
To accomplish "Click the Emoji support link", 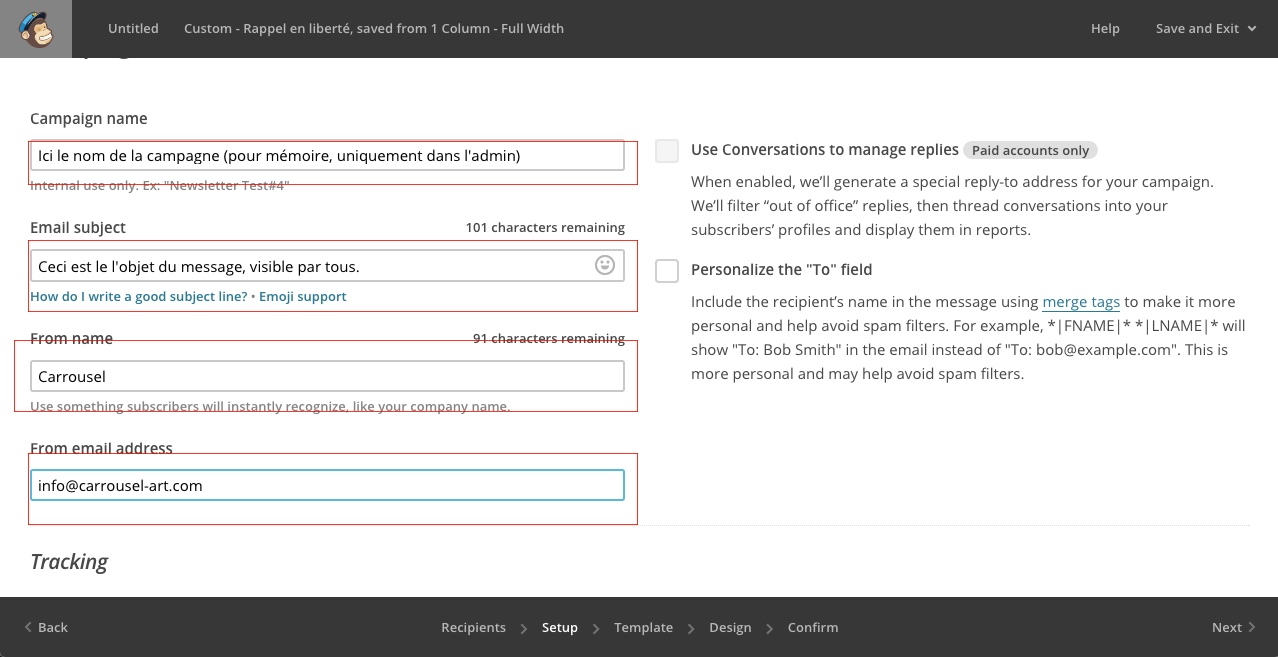I will 303,297.
